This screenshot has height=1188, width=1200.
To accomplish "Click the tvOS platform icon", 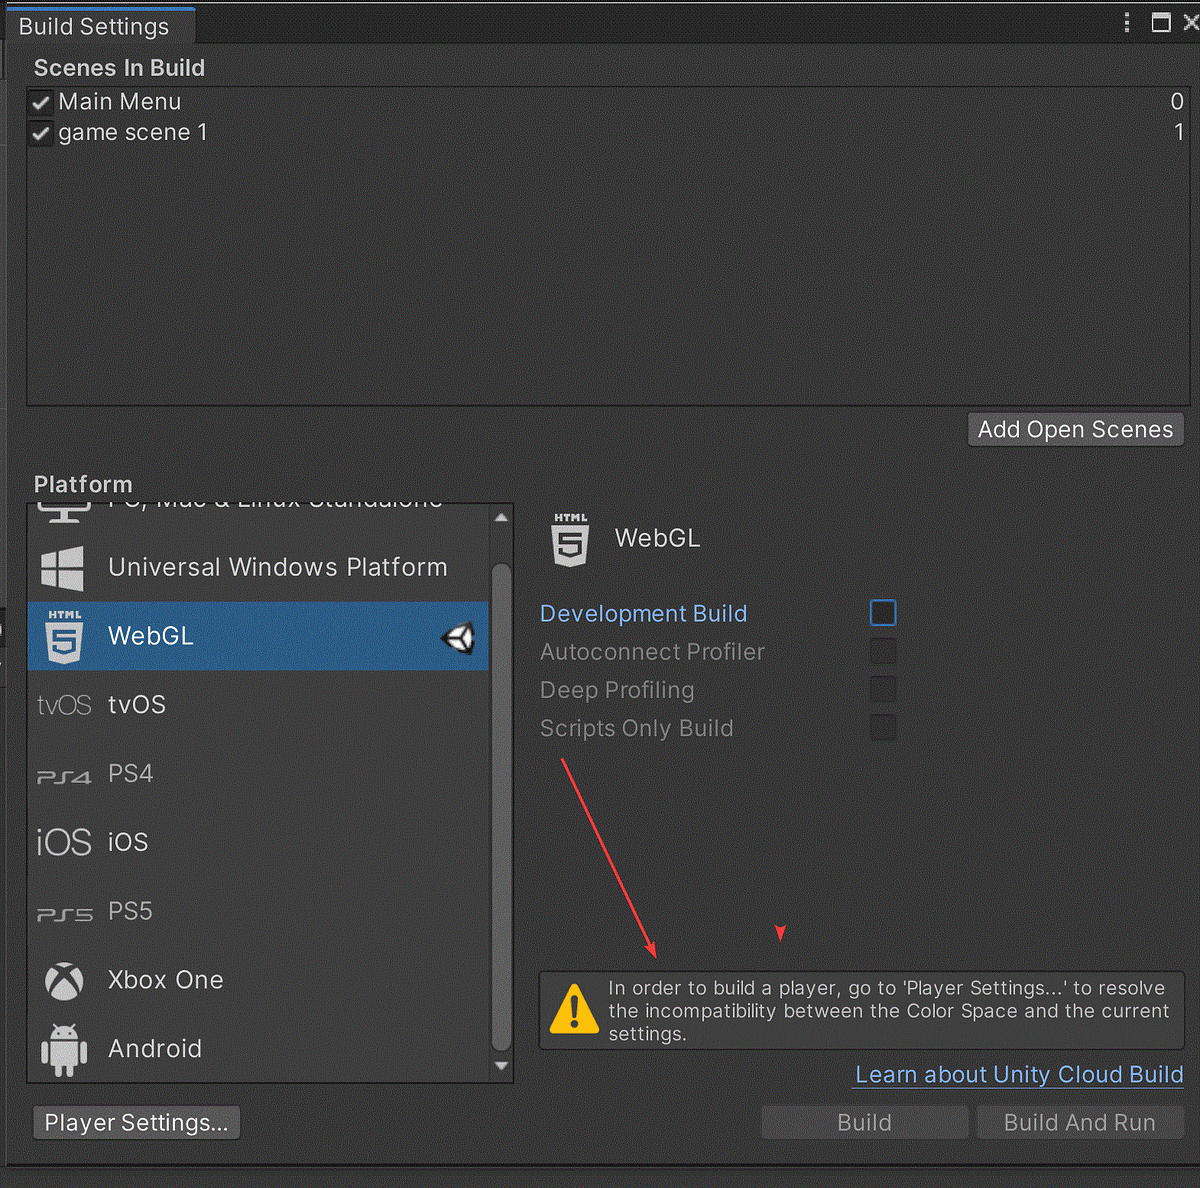I will [63, 705].
